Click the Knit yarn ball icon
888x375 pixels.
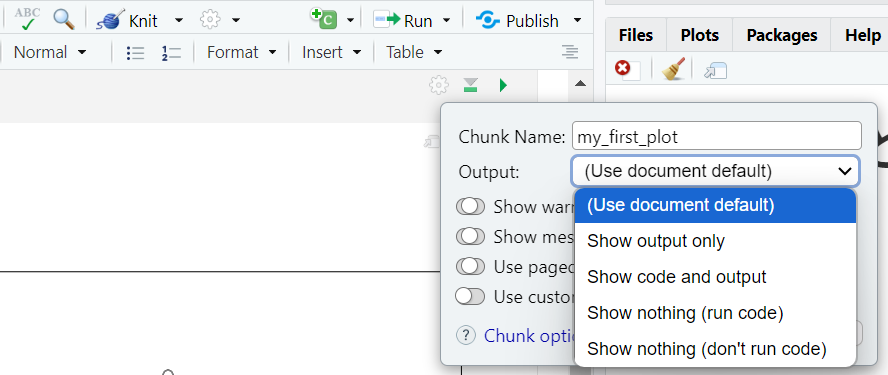pyautogui.click(x=110, y=20)
